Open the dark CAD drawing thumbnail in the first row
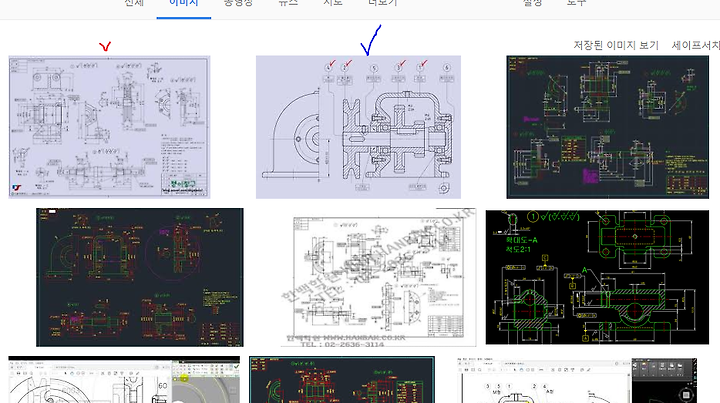The image size is (720, 403). click(608, 127)
